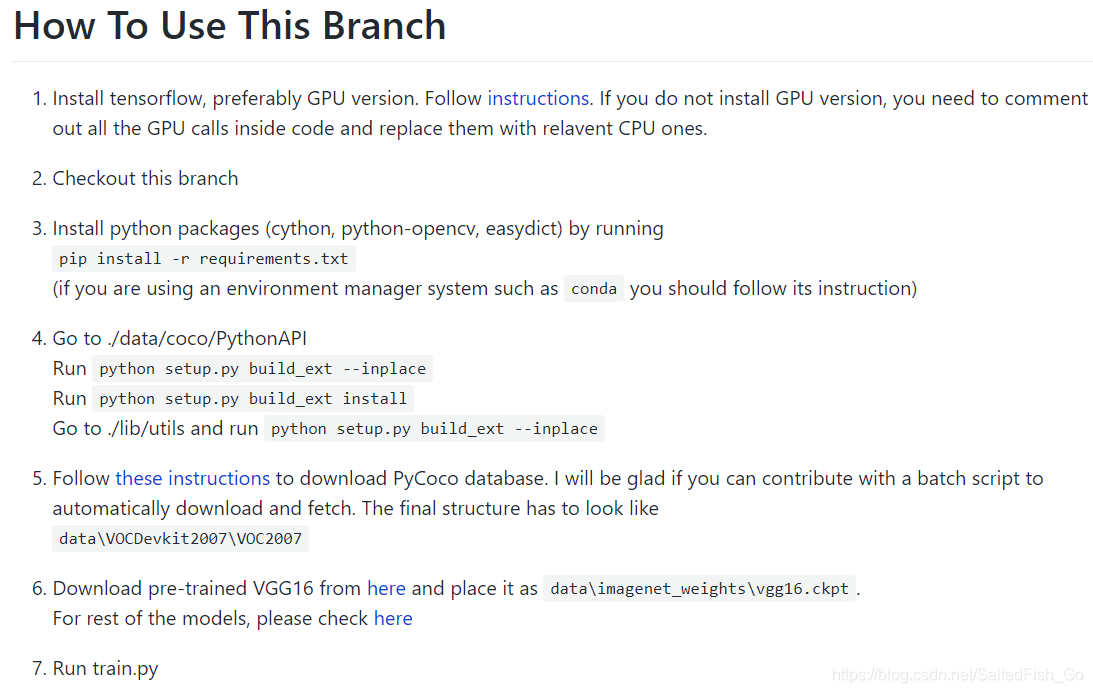Click 'Download pre-trained VGG16 from' text

206,588
